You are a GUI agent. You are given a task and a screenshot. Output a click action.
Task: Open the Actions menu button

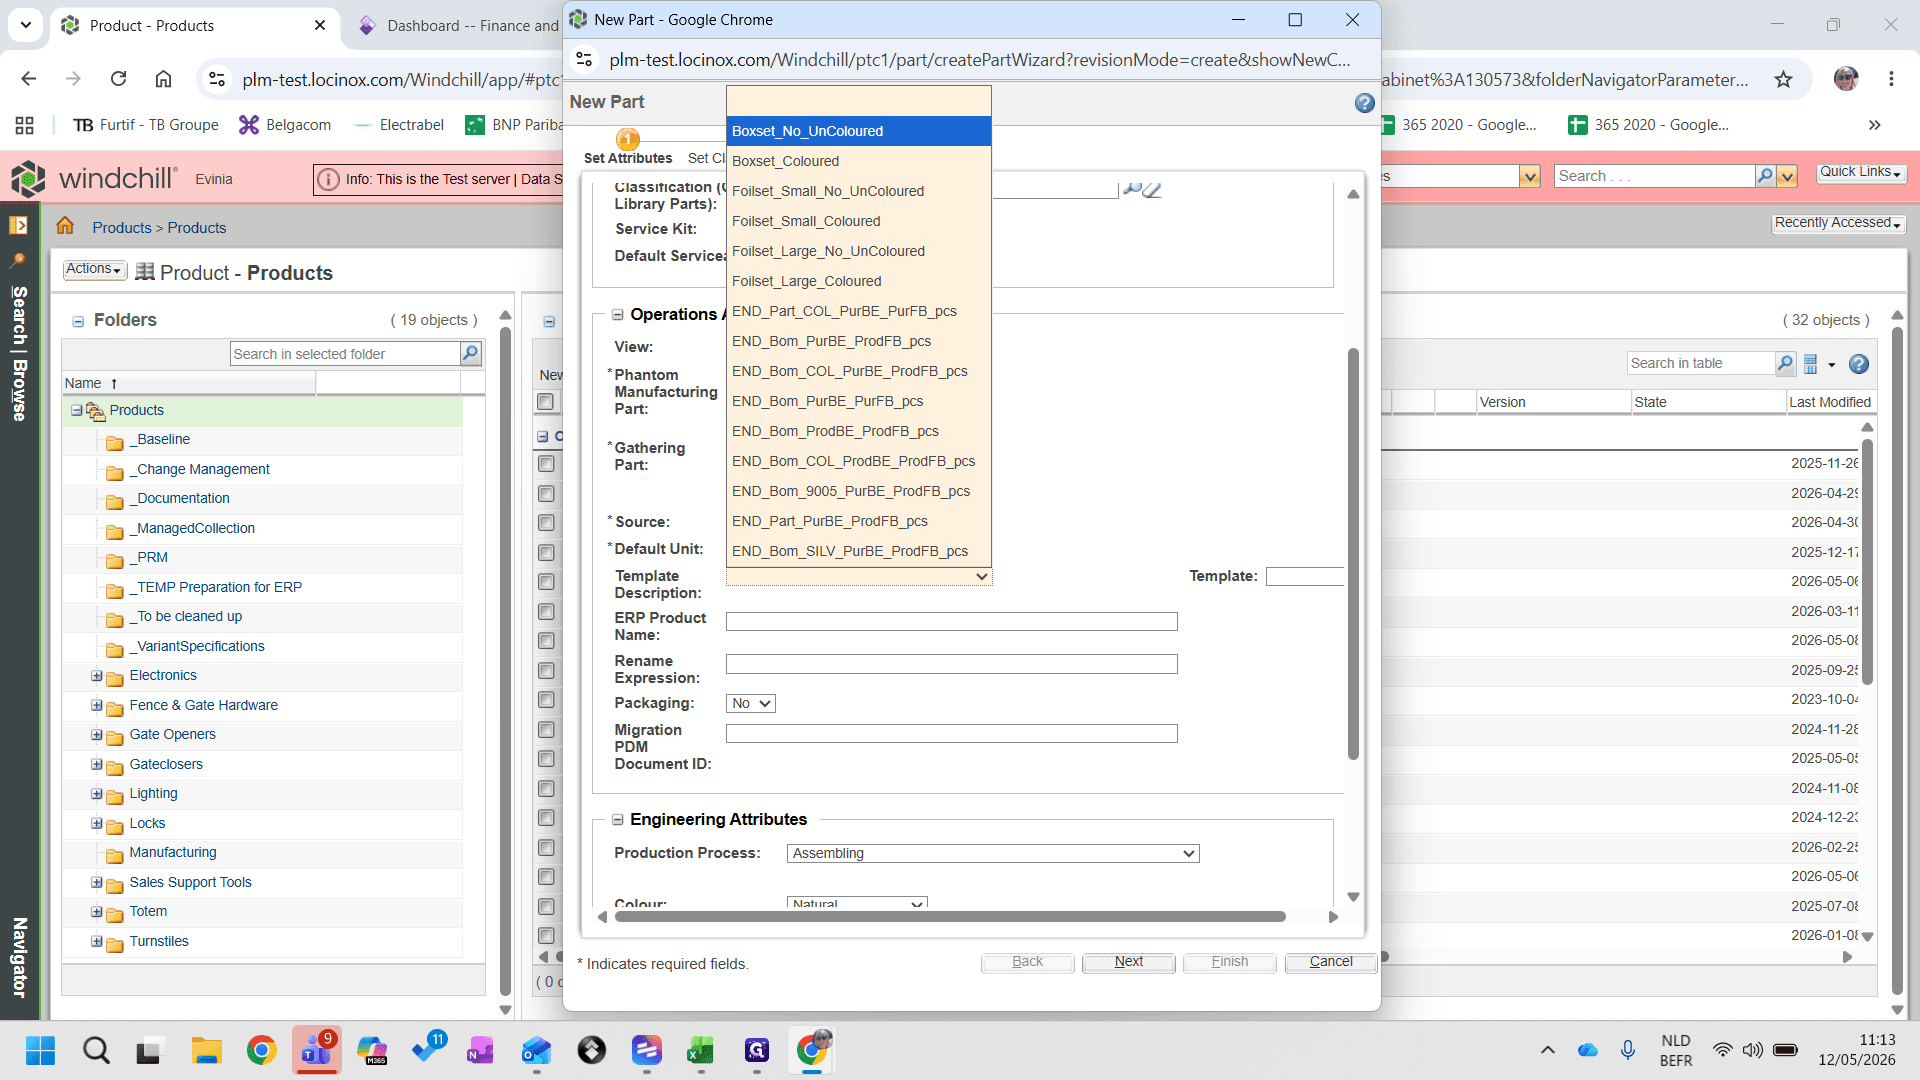[94, 269]
